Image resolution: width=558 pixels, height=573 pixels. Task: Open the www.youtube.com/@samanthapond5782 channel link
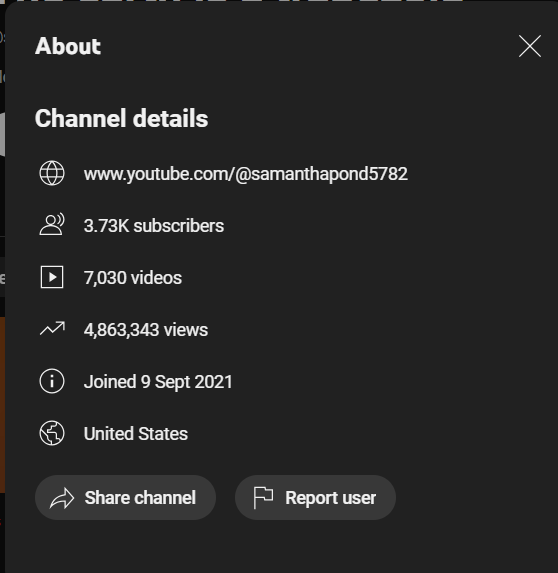click(x=246, y=174)
